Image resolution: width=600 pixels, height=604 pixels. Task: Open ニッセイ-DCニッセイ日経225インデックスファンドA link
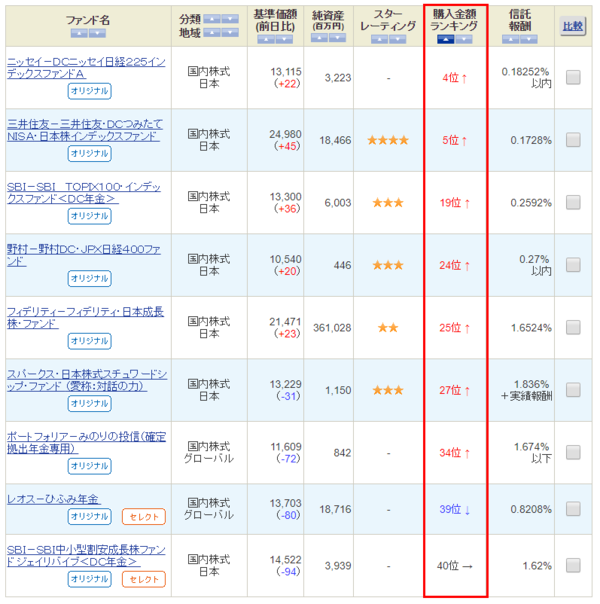(x=86, y=68)
